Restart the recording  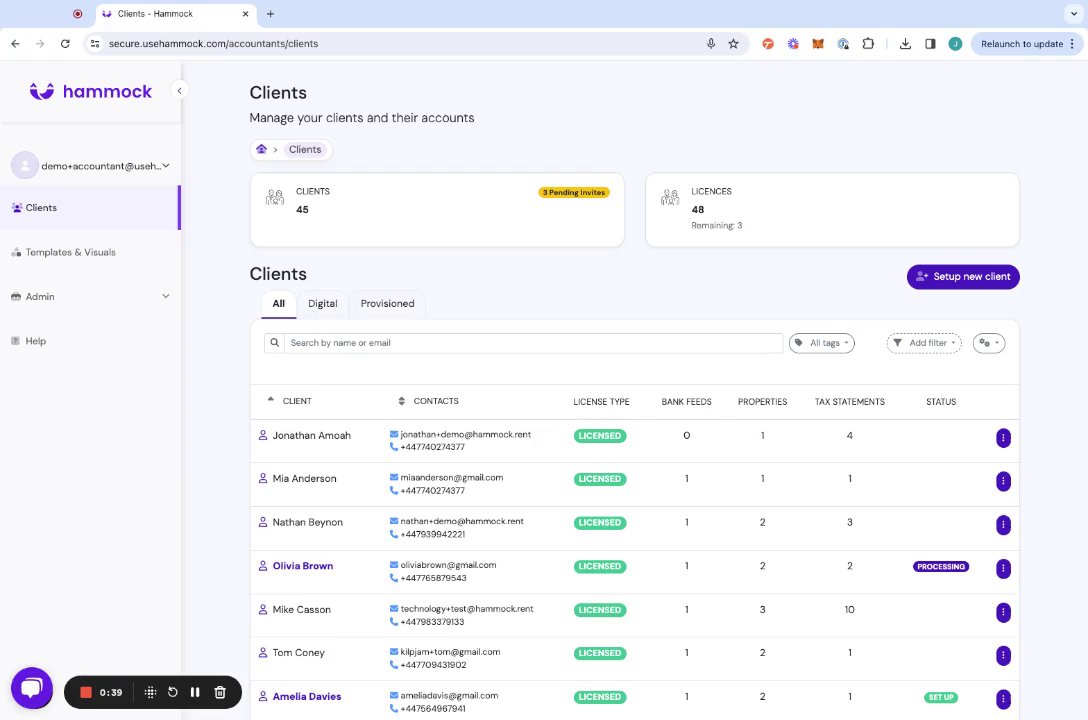point(173,692)
